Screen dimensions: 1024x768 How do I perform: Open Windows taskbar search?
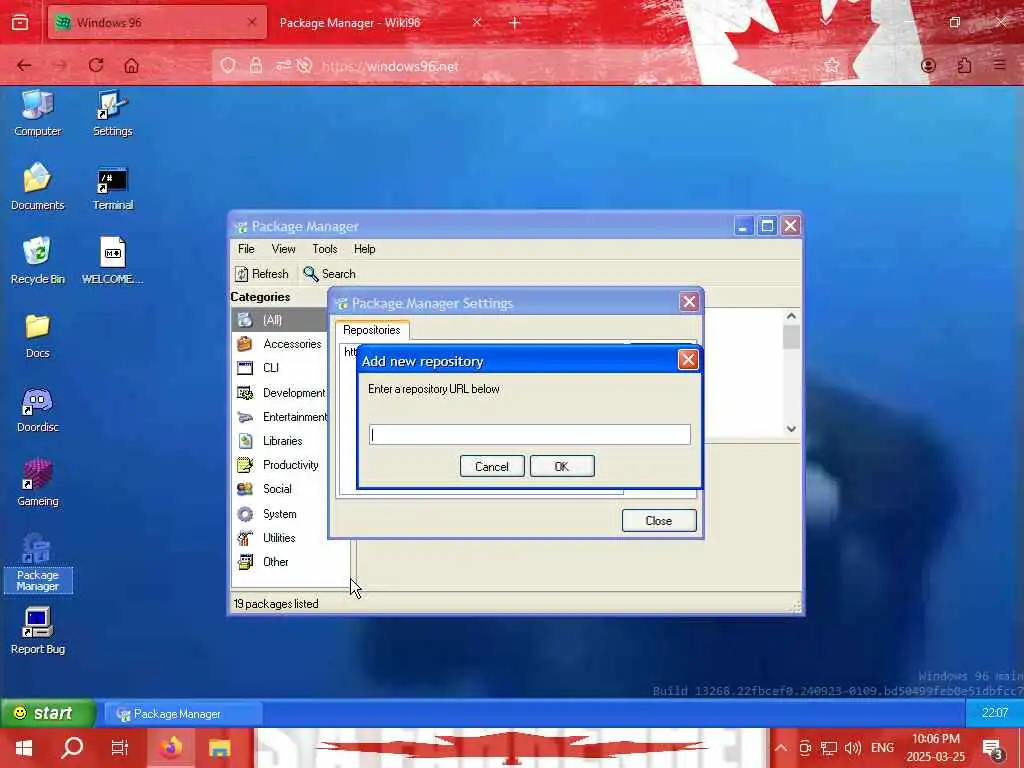click(x=72, y=748)
